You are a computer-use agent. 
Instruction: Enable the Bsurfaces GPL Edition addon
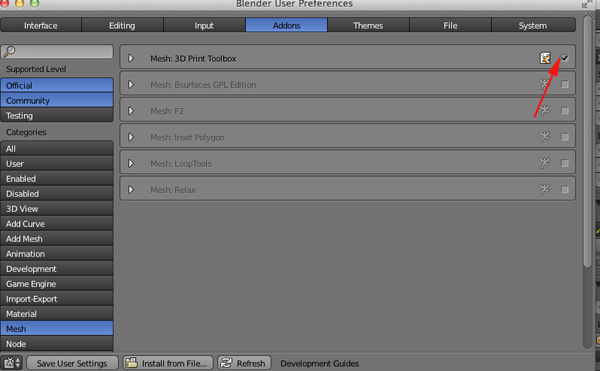[x=564, y=84]
